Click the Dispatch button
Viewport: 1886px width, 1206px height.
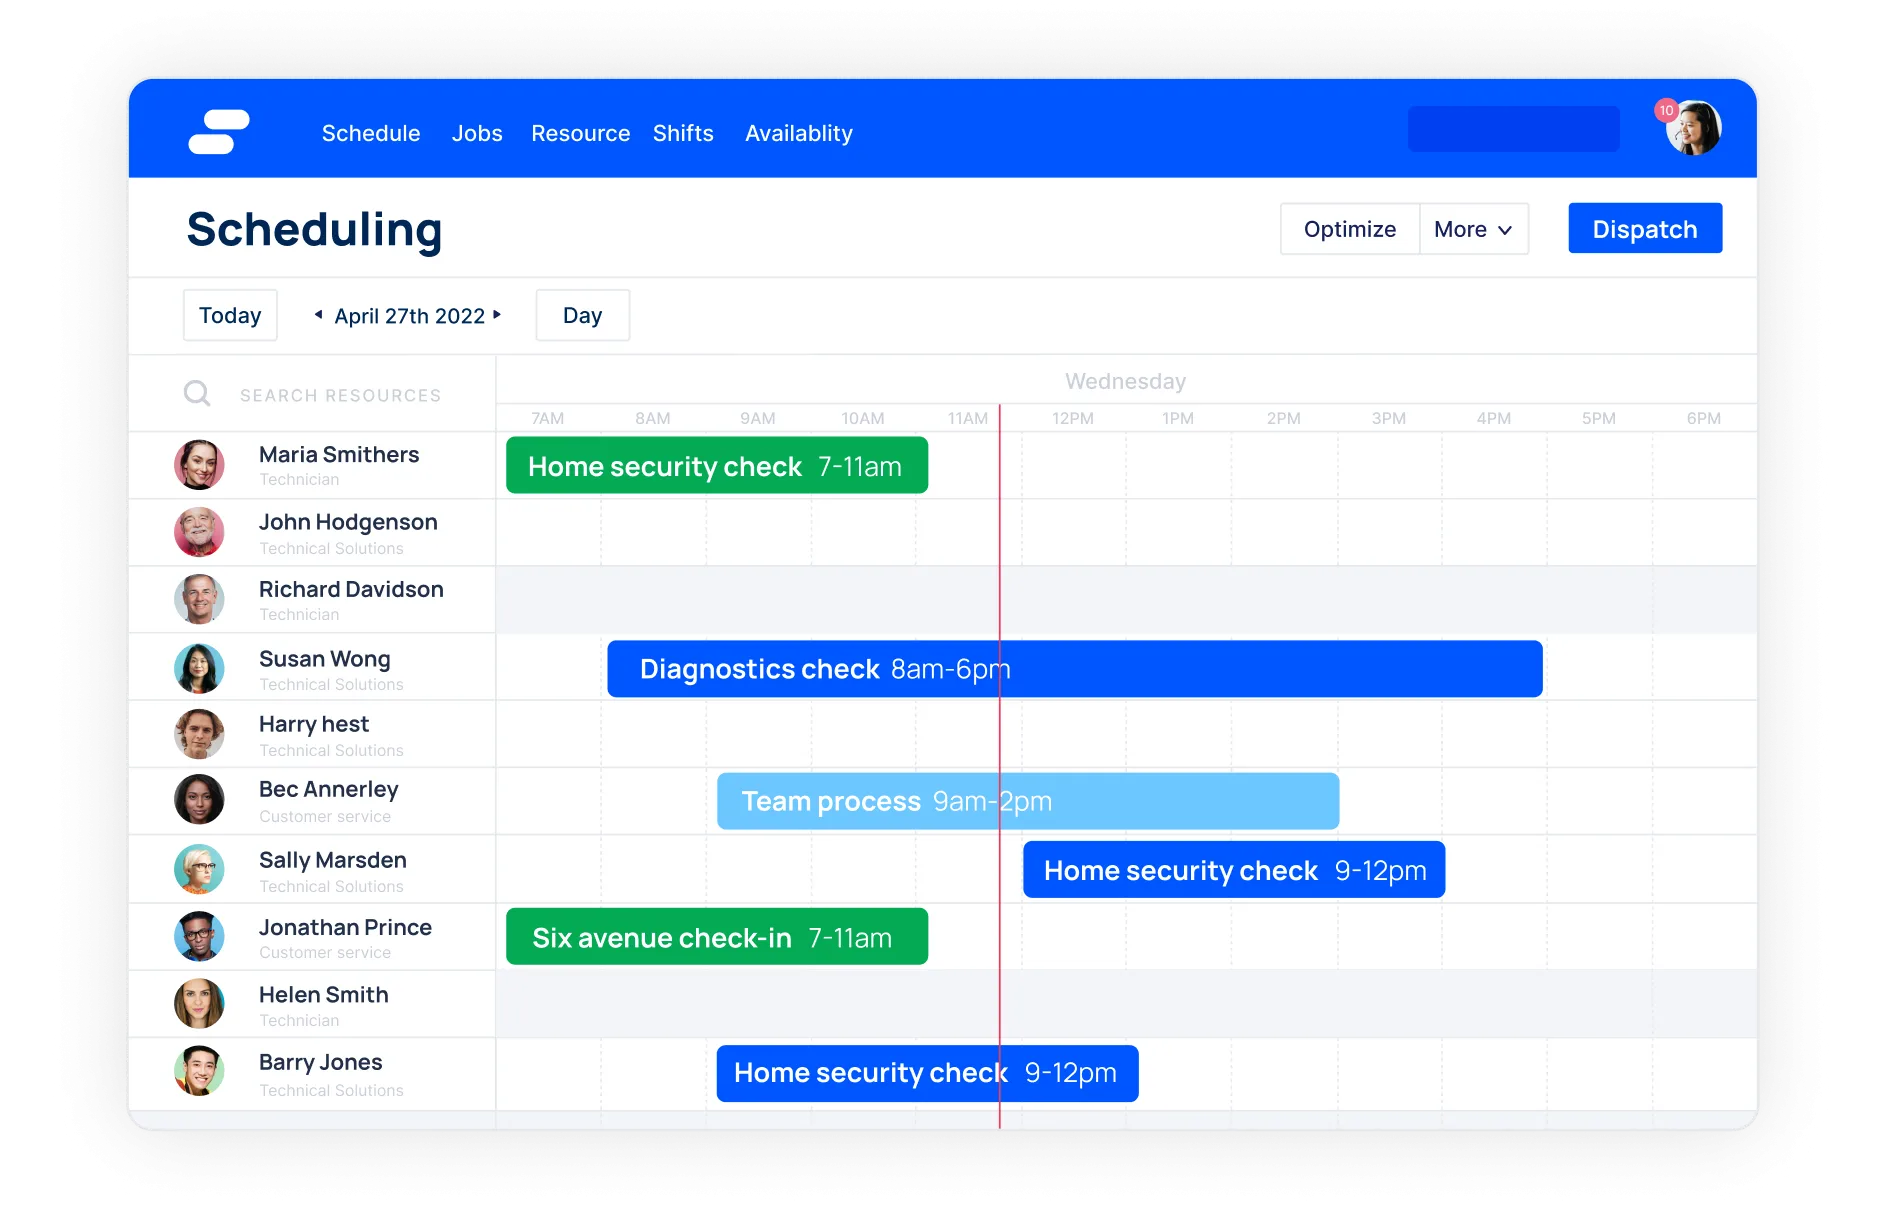(1644, 228)
